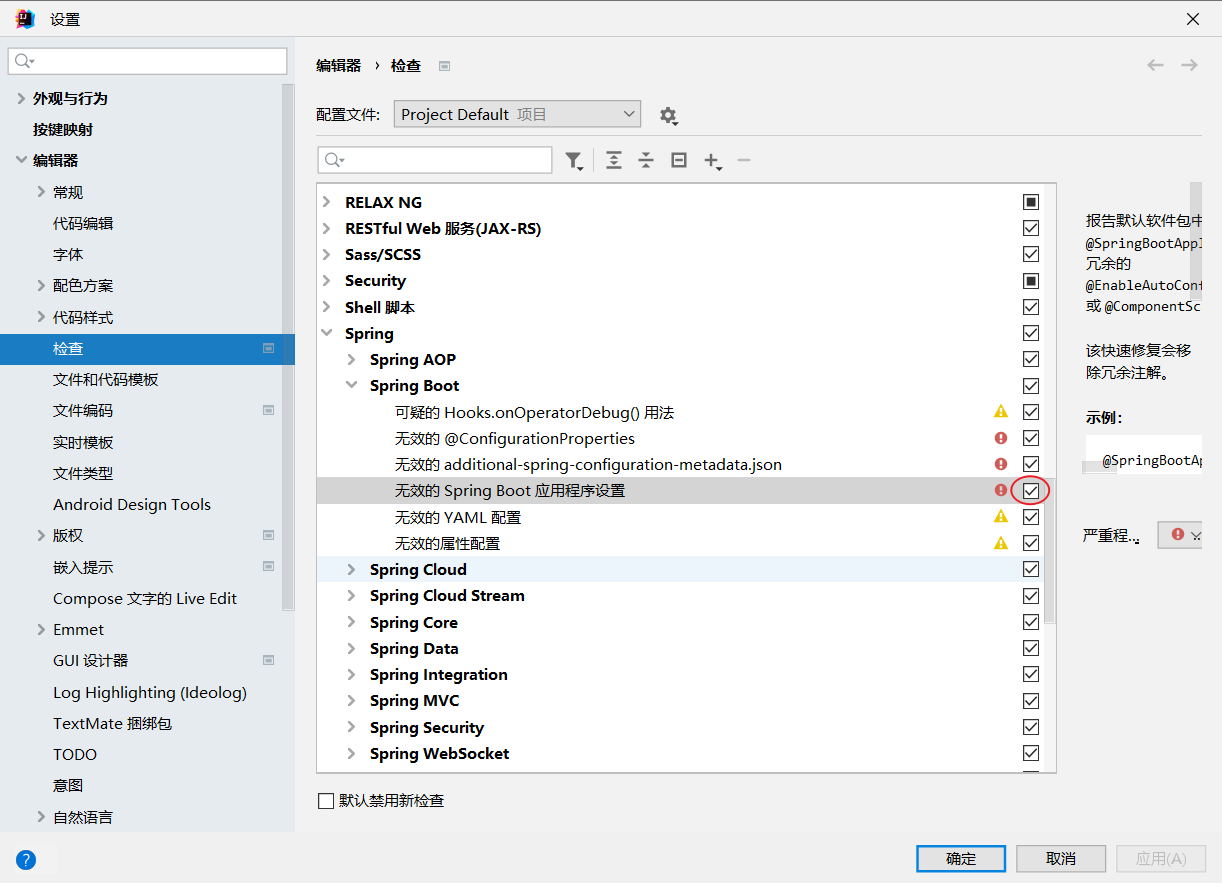
Task: Expand the 外观与行为 settings section
Action: tap(21, 98)
